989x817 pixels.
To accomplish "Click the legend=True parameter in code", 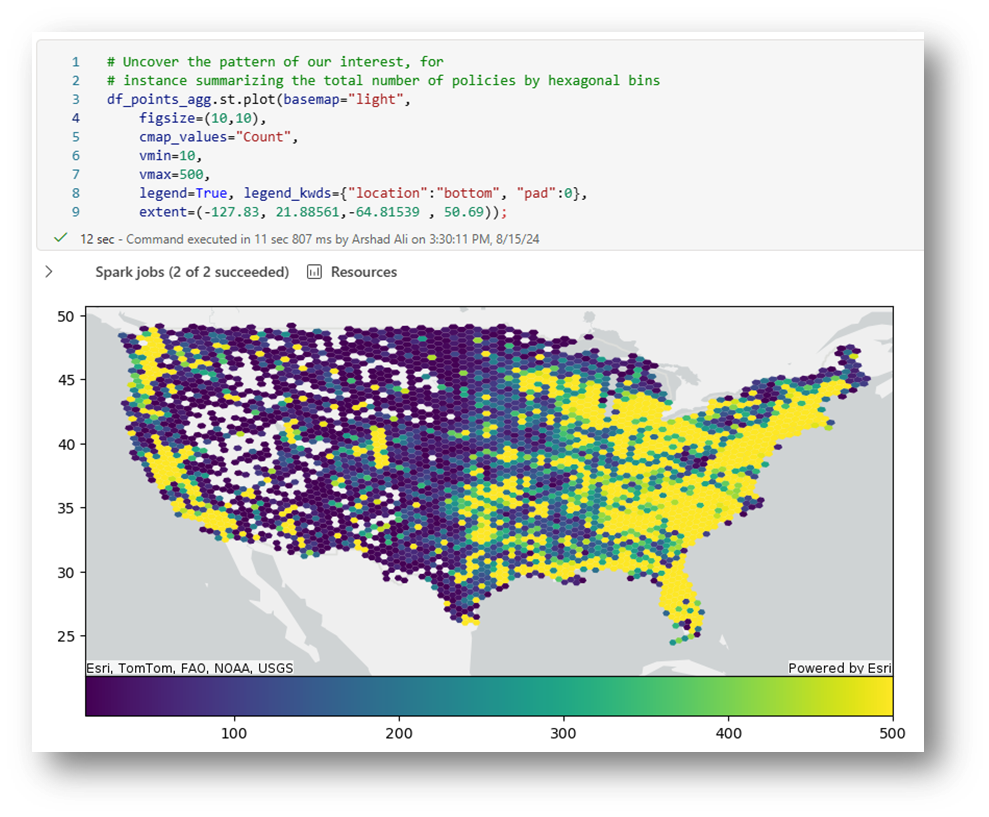I will (x=180, y=193).
